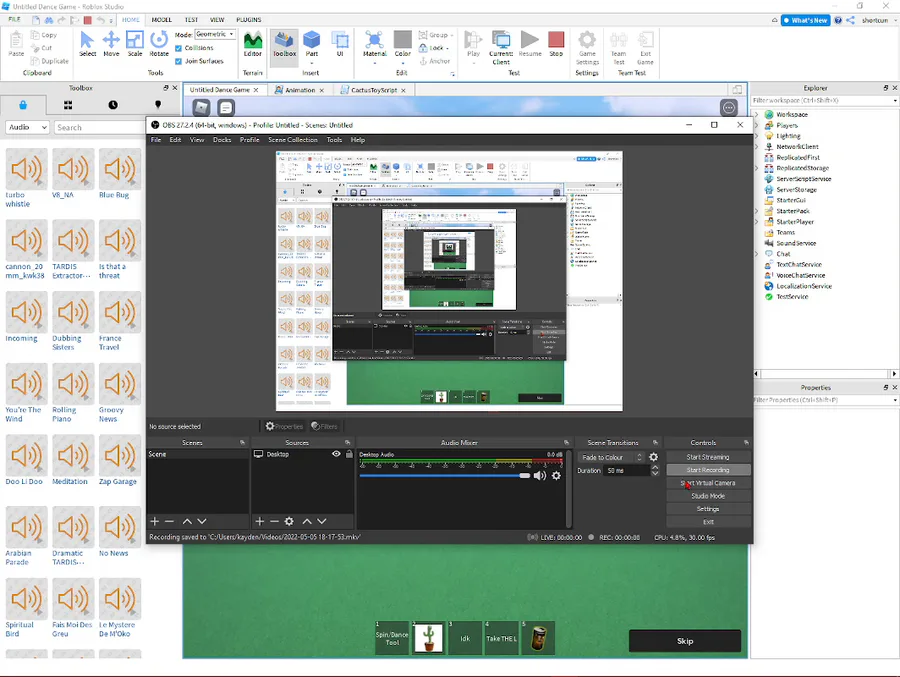
Task: Open the Audio category dropdown in Toolbox
Action: pos(28,127)
